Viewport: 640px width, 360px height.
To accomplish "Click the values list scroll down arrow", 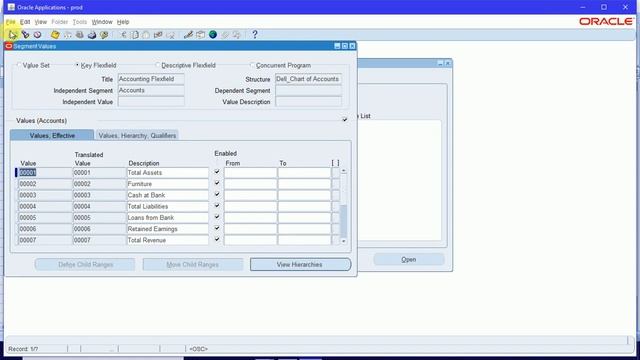I will coord(344,242).
